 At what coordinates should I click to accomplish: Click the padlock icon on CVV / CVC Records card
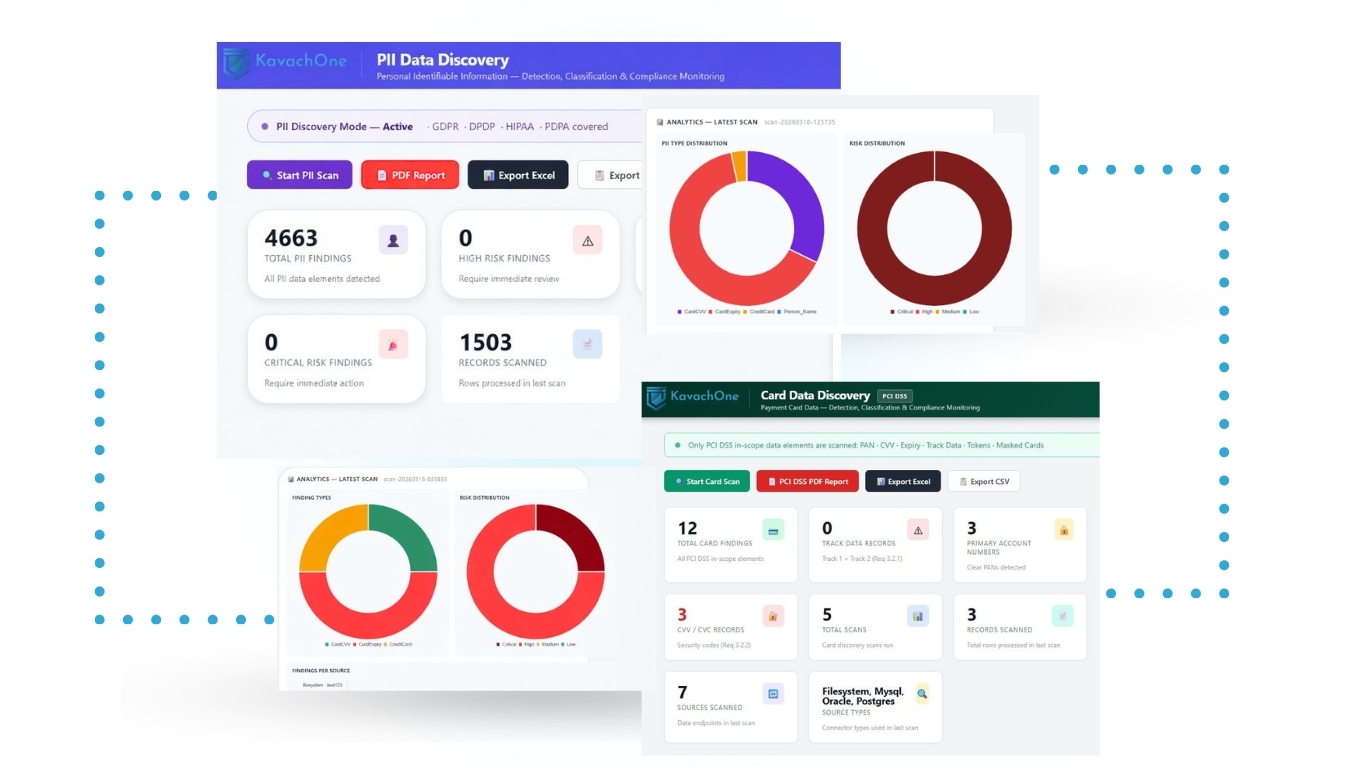tap(773, 616)
